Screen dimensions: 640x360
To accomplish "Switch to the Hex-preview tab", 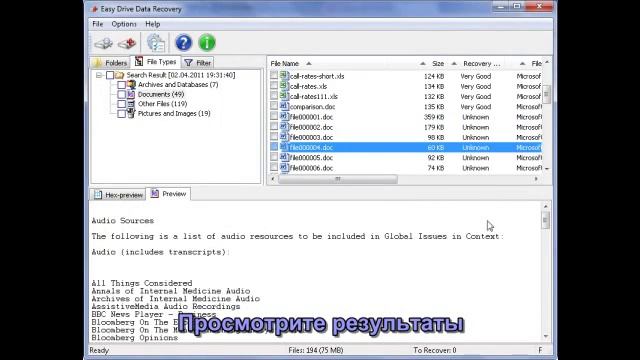I will coord(119,195).
